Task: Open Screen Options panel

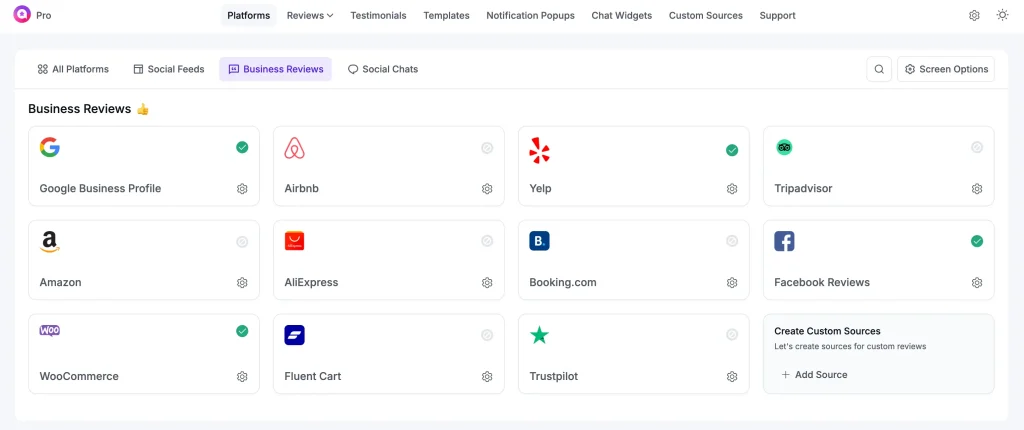Action: [x=946, y=69]
